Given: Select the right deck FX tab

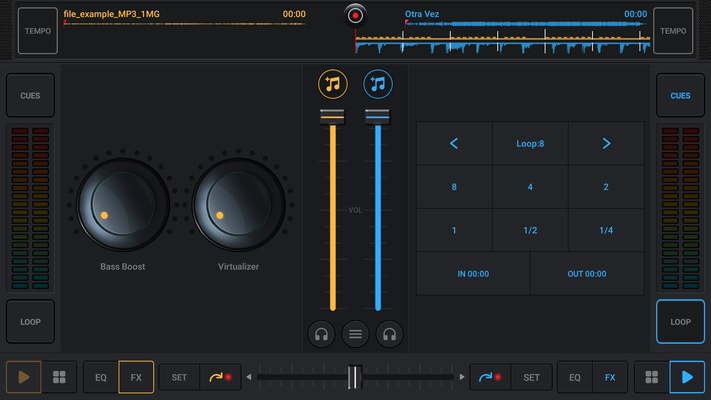Looking at the screenshot, I should pyautogui.click(x=610, y=377).
